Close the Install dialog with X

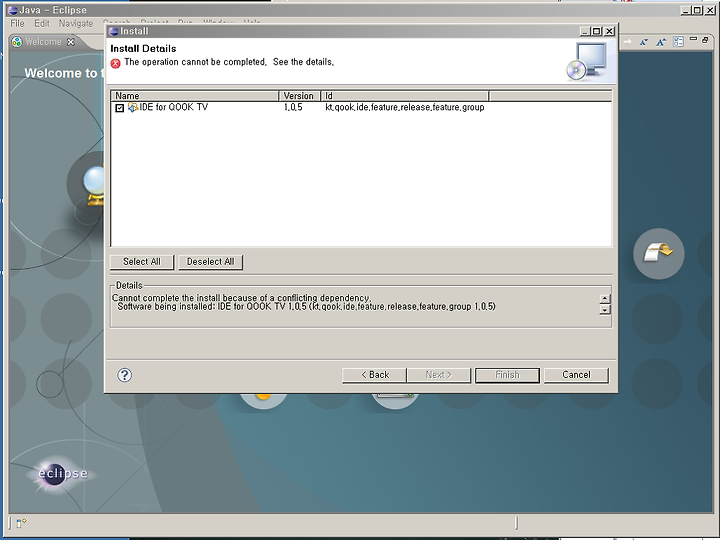click(x=609, y=31)
